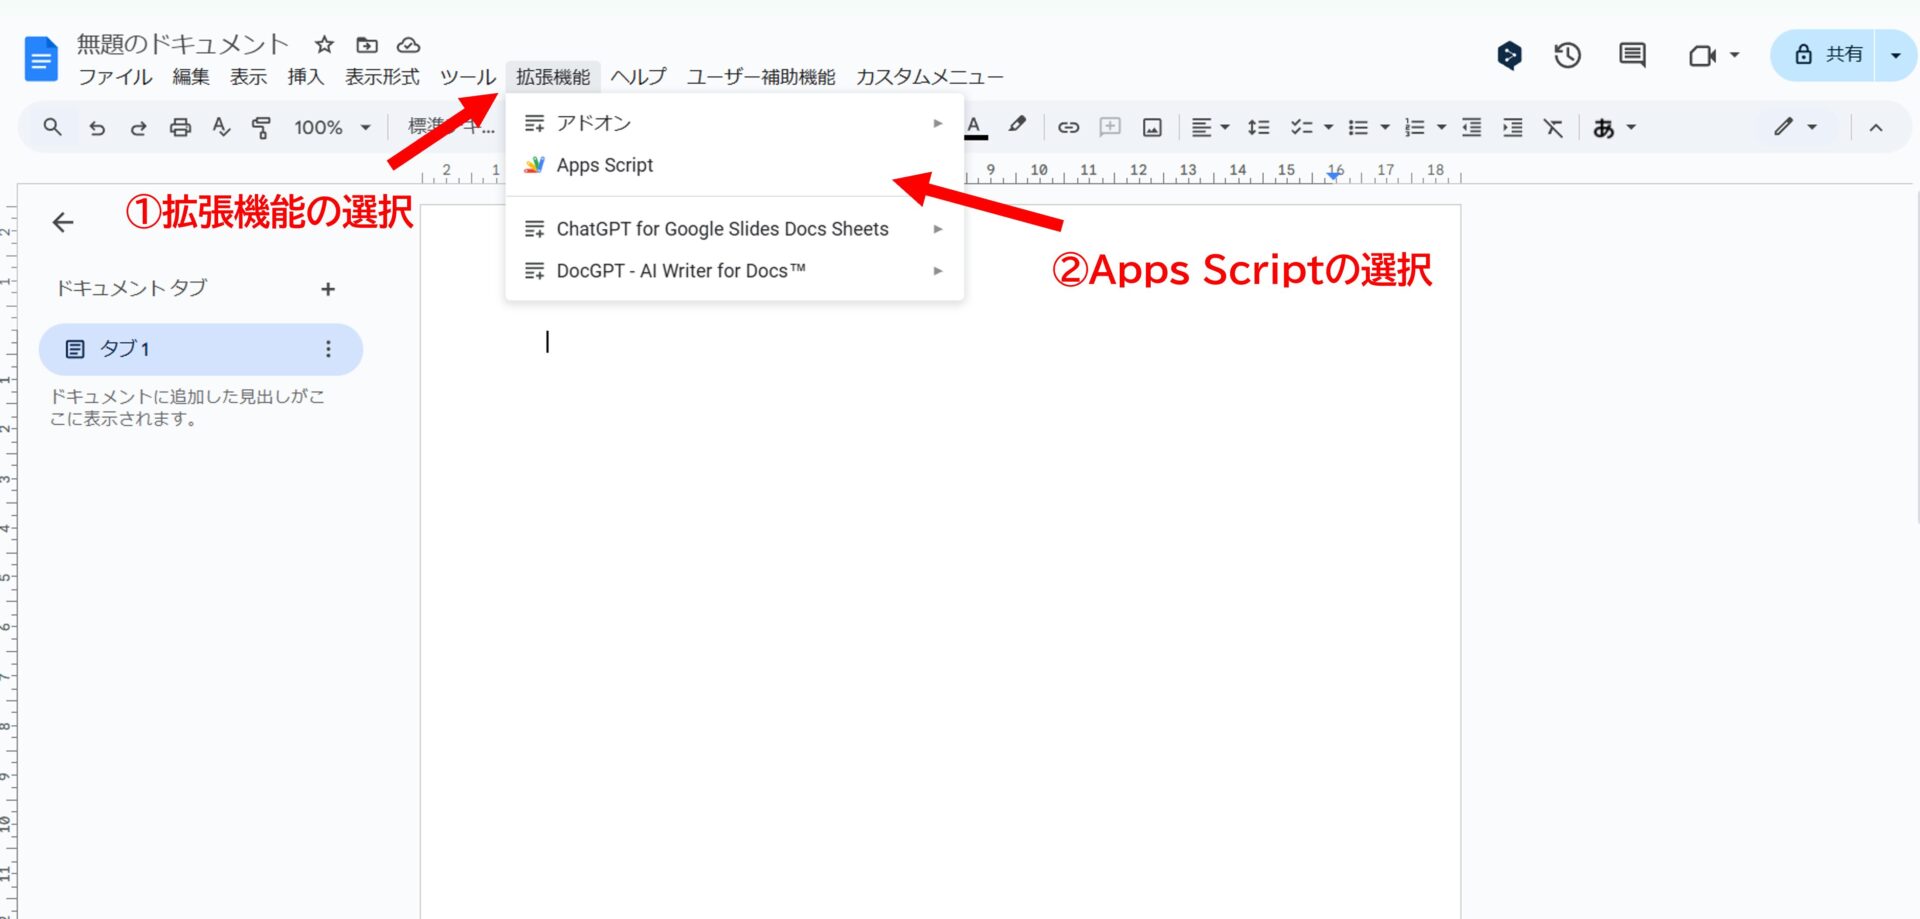Click the paint format roller icon

coord(261,127)
